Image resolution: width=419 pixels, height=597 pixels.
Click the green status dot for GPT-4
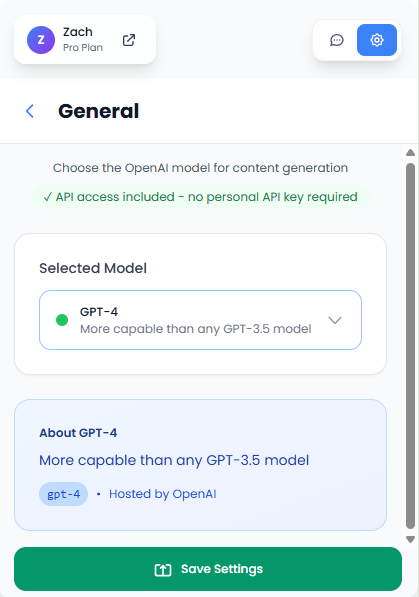[62, 320]
